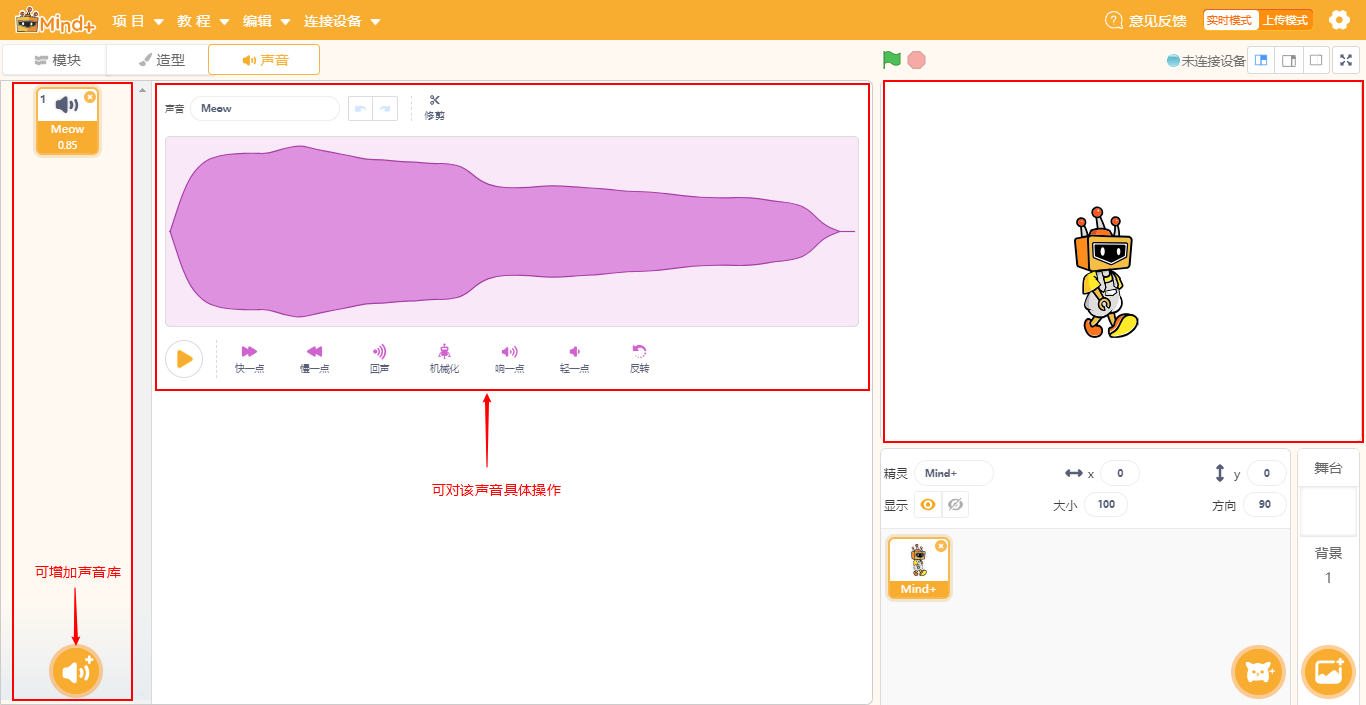Switch to the 模块 tab

[56, 60]
